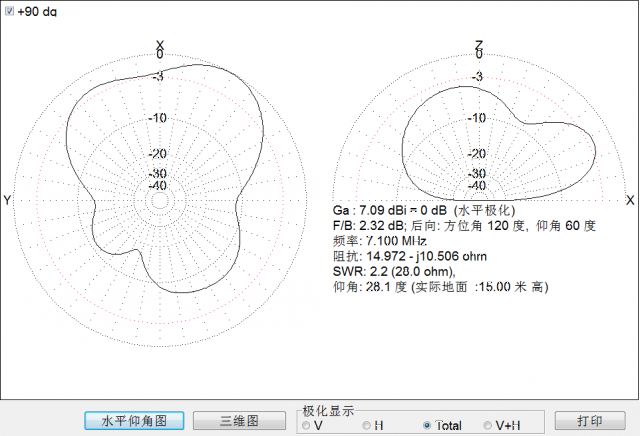
Task: Select the V+H polarization radio button
Action: tap(487, 425)
